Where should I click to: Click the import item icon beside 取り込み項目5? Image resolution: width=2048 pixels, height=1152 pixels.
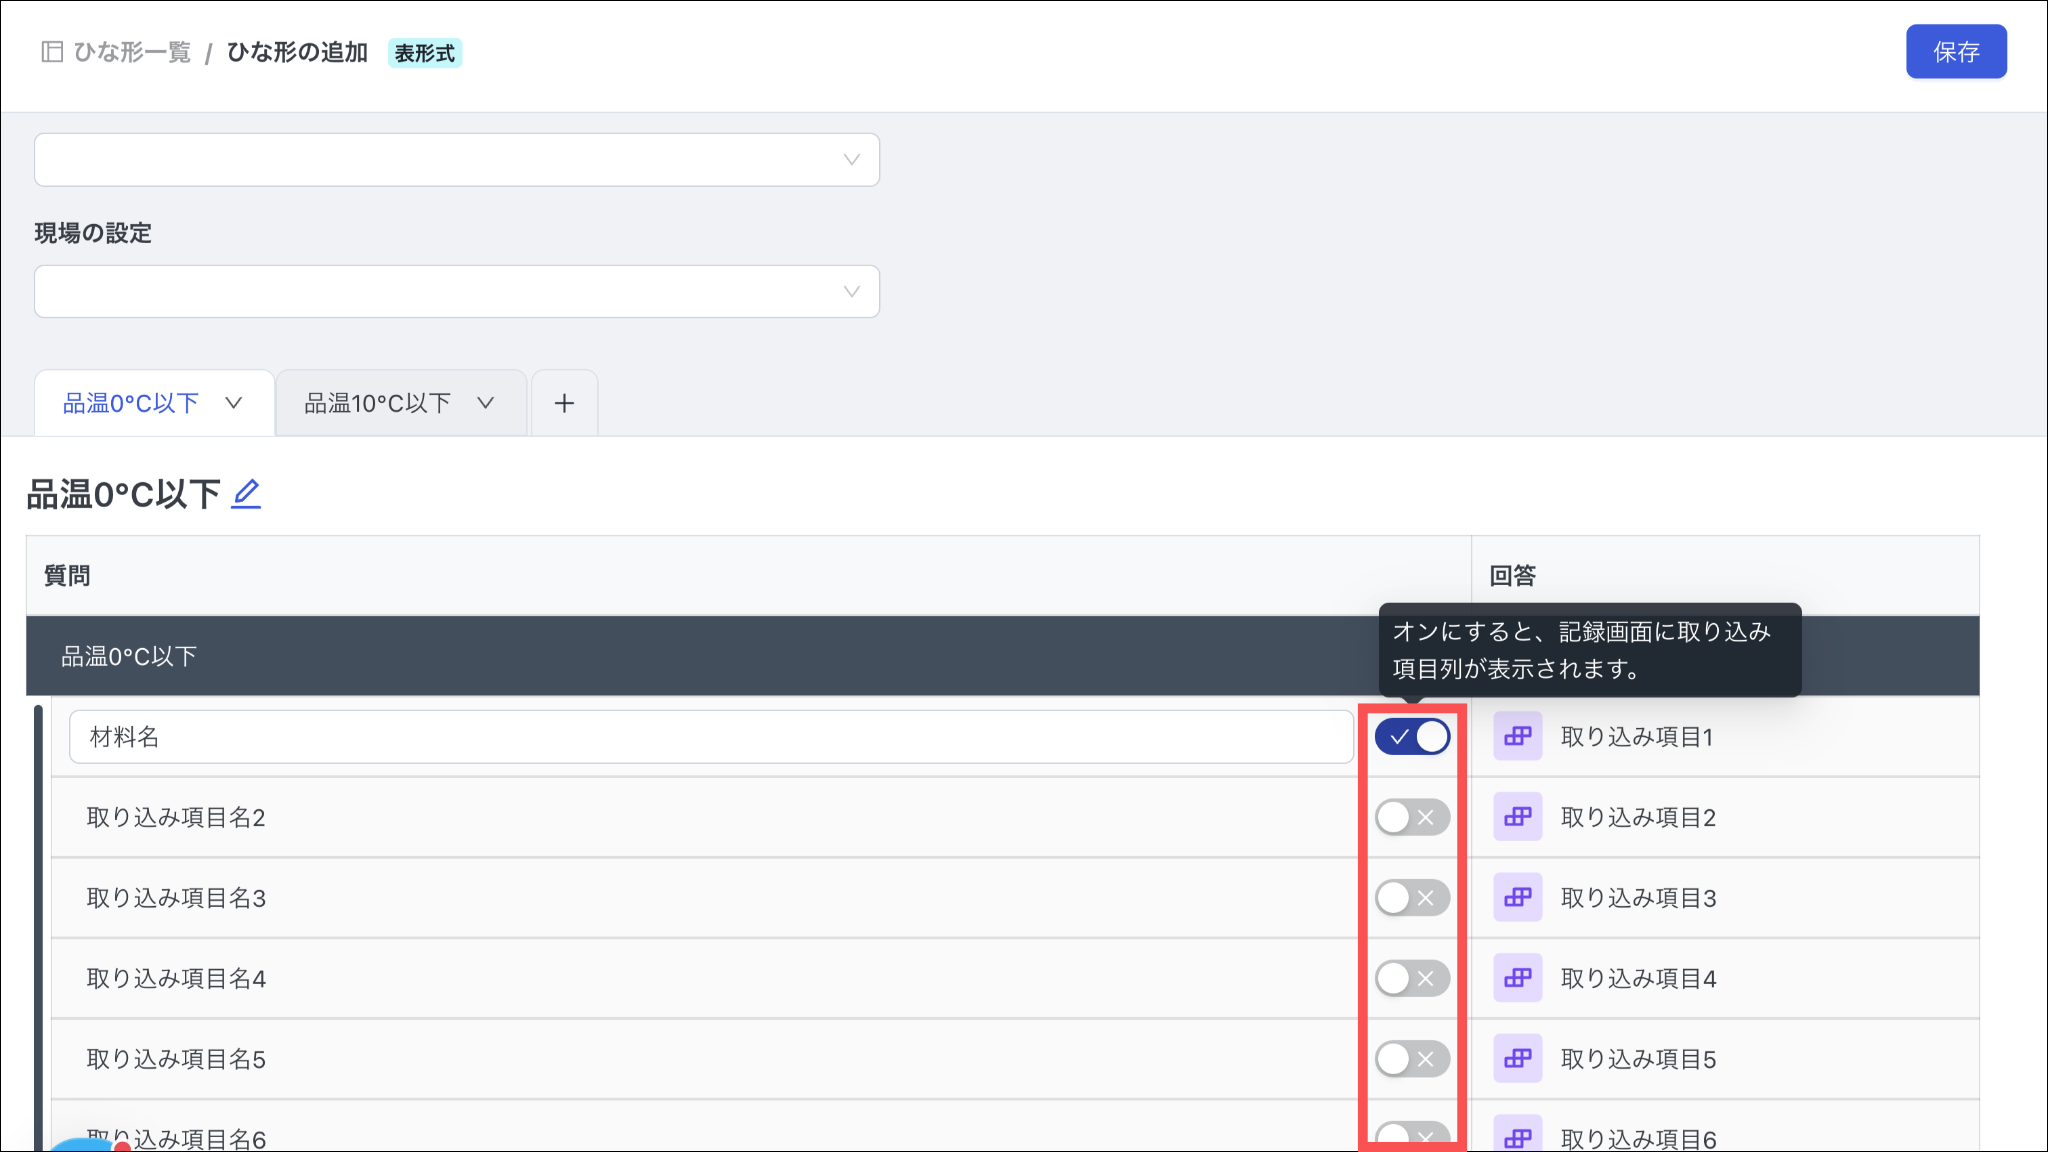(x=1517, y=1059)
